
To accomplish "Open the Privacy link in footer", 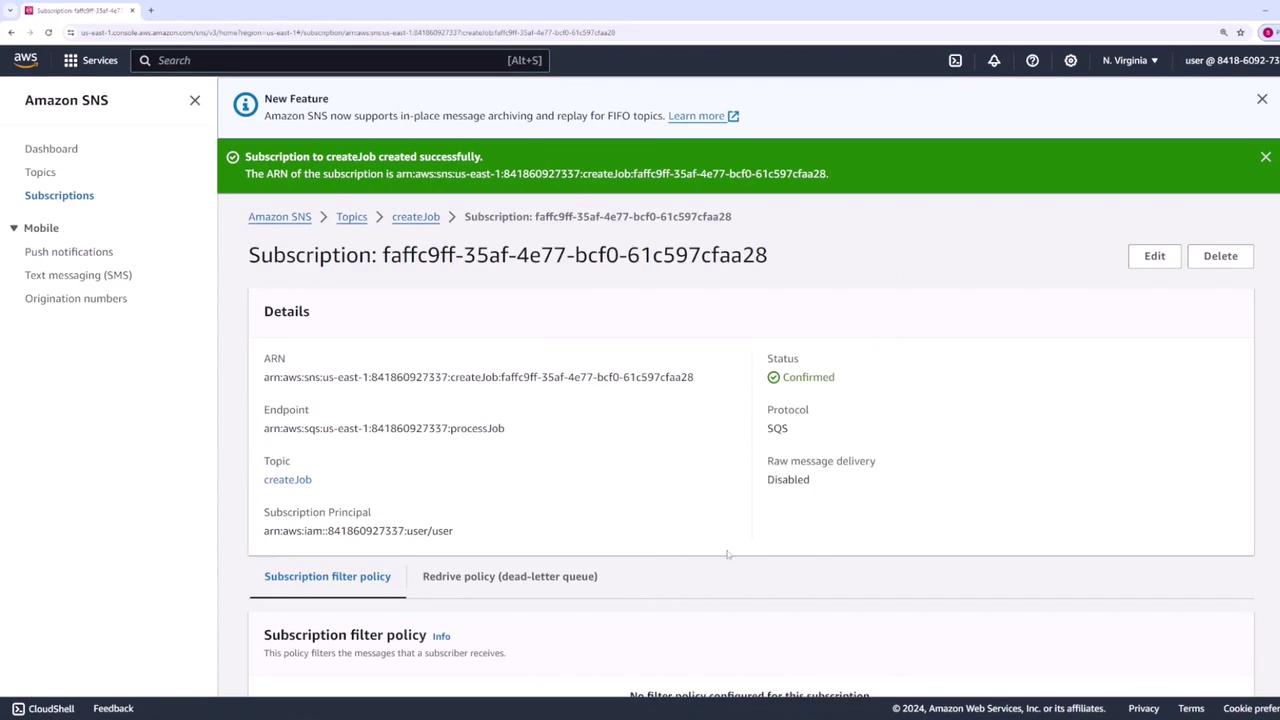I will point(1144,709).
